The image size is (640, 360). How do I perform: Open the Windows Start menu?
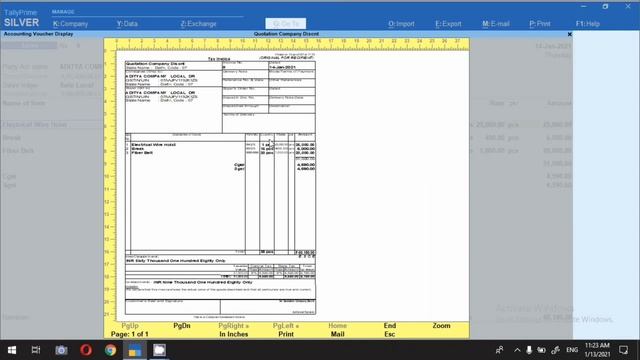[12, 350]
